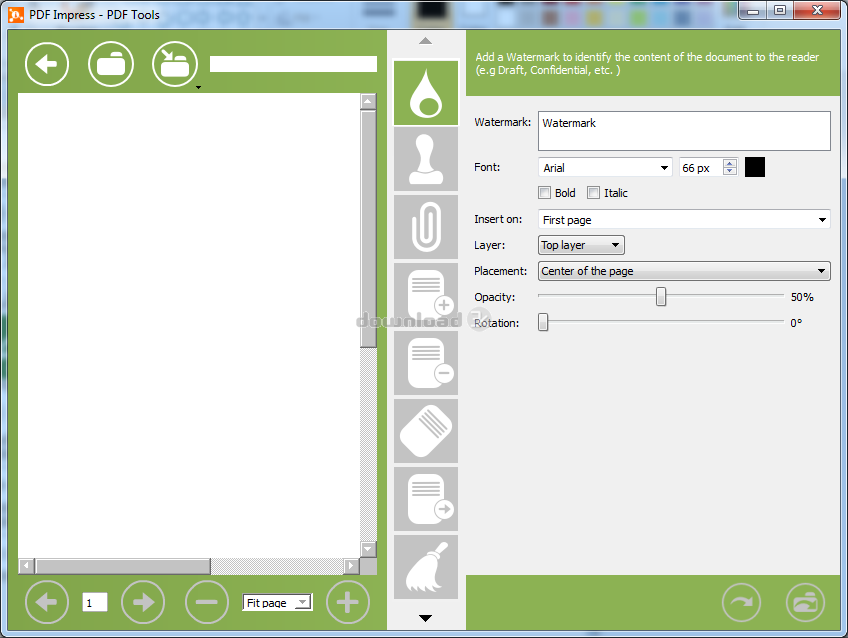Open the Arial font dropdown

(605, 168)
